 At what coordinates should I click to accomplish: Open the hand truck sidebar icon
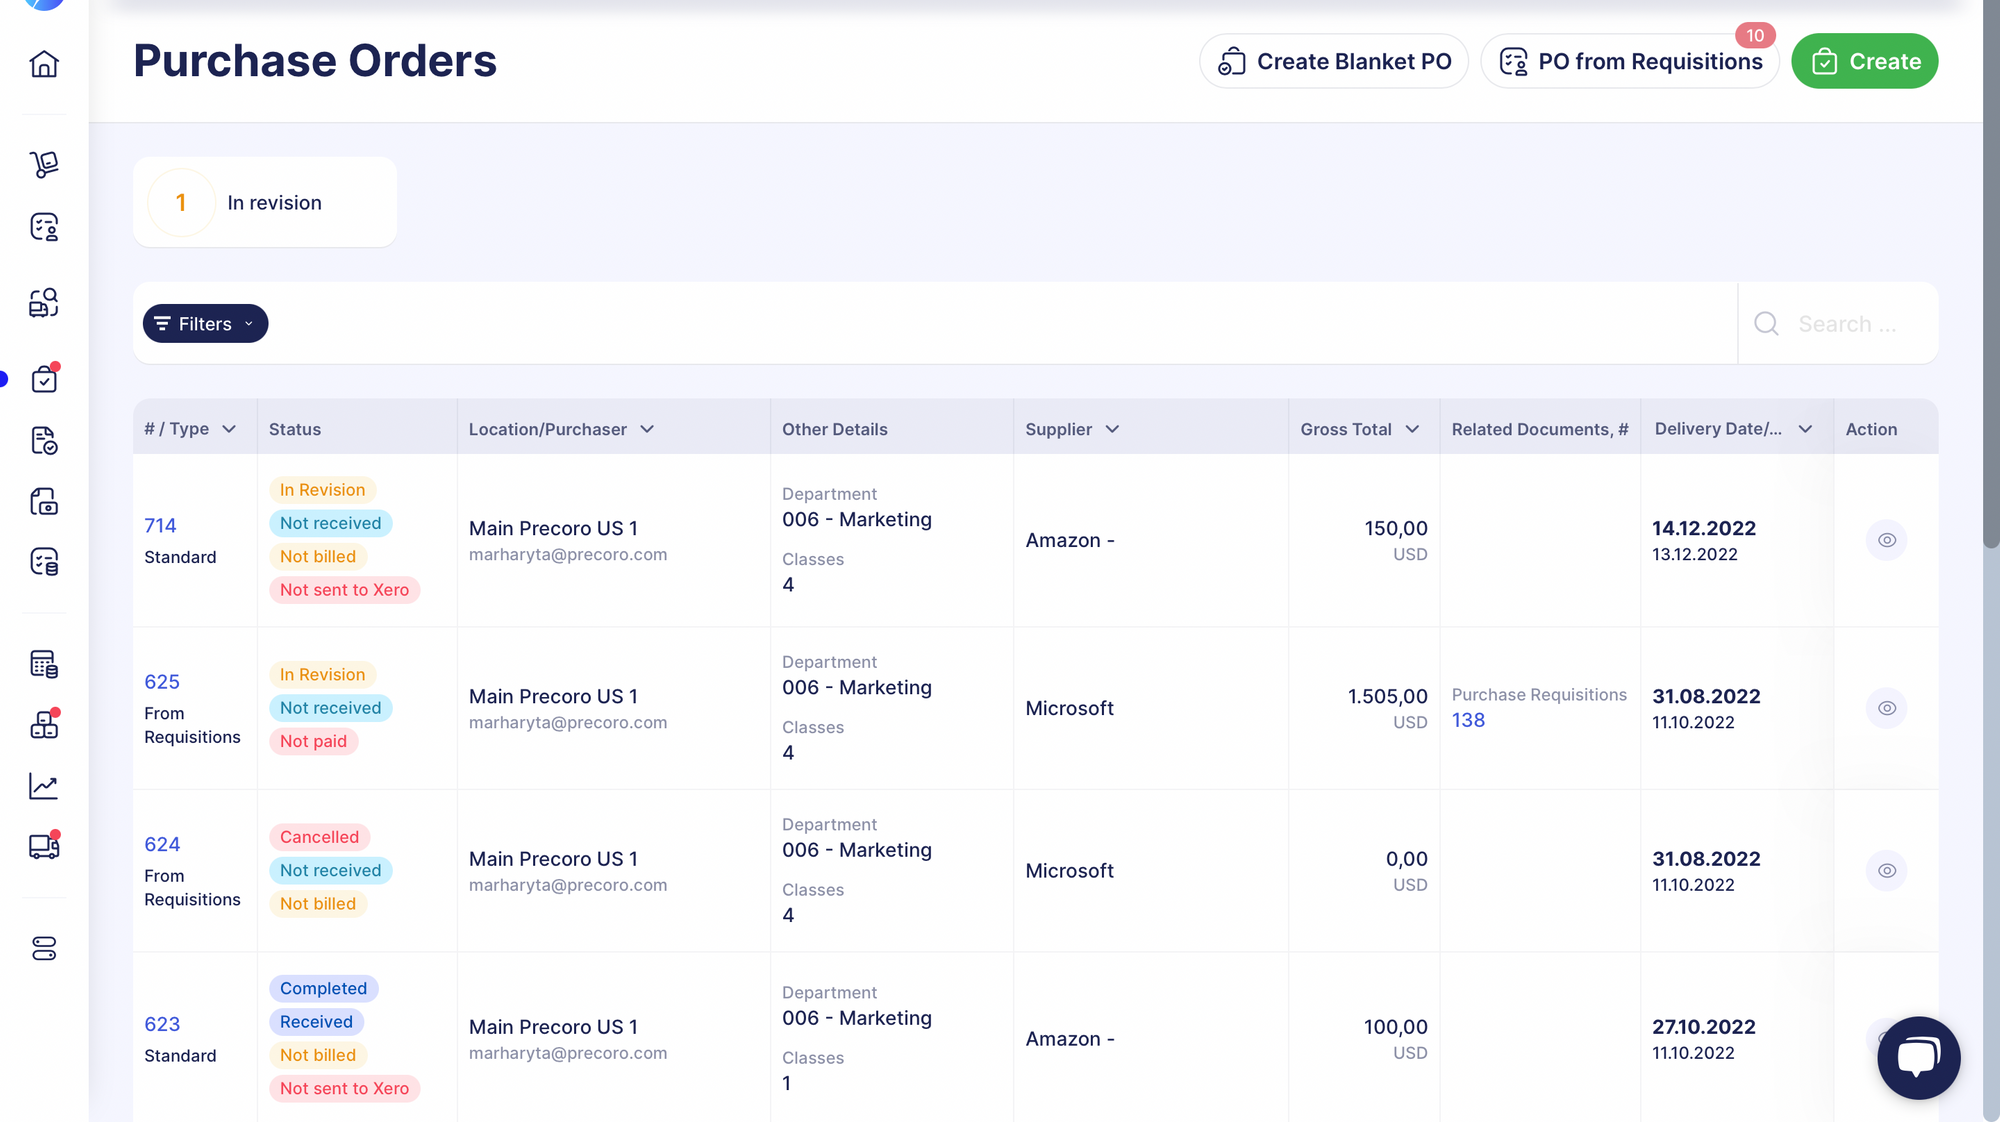(x=44, y=164)
